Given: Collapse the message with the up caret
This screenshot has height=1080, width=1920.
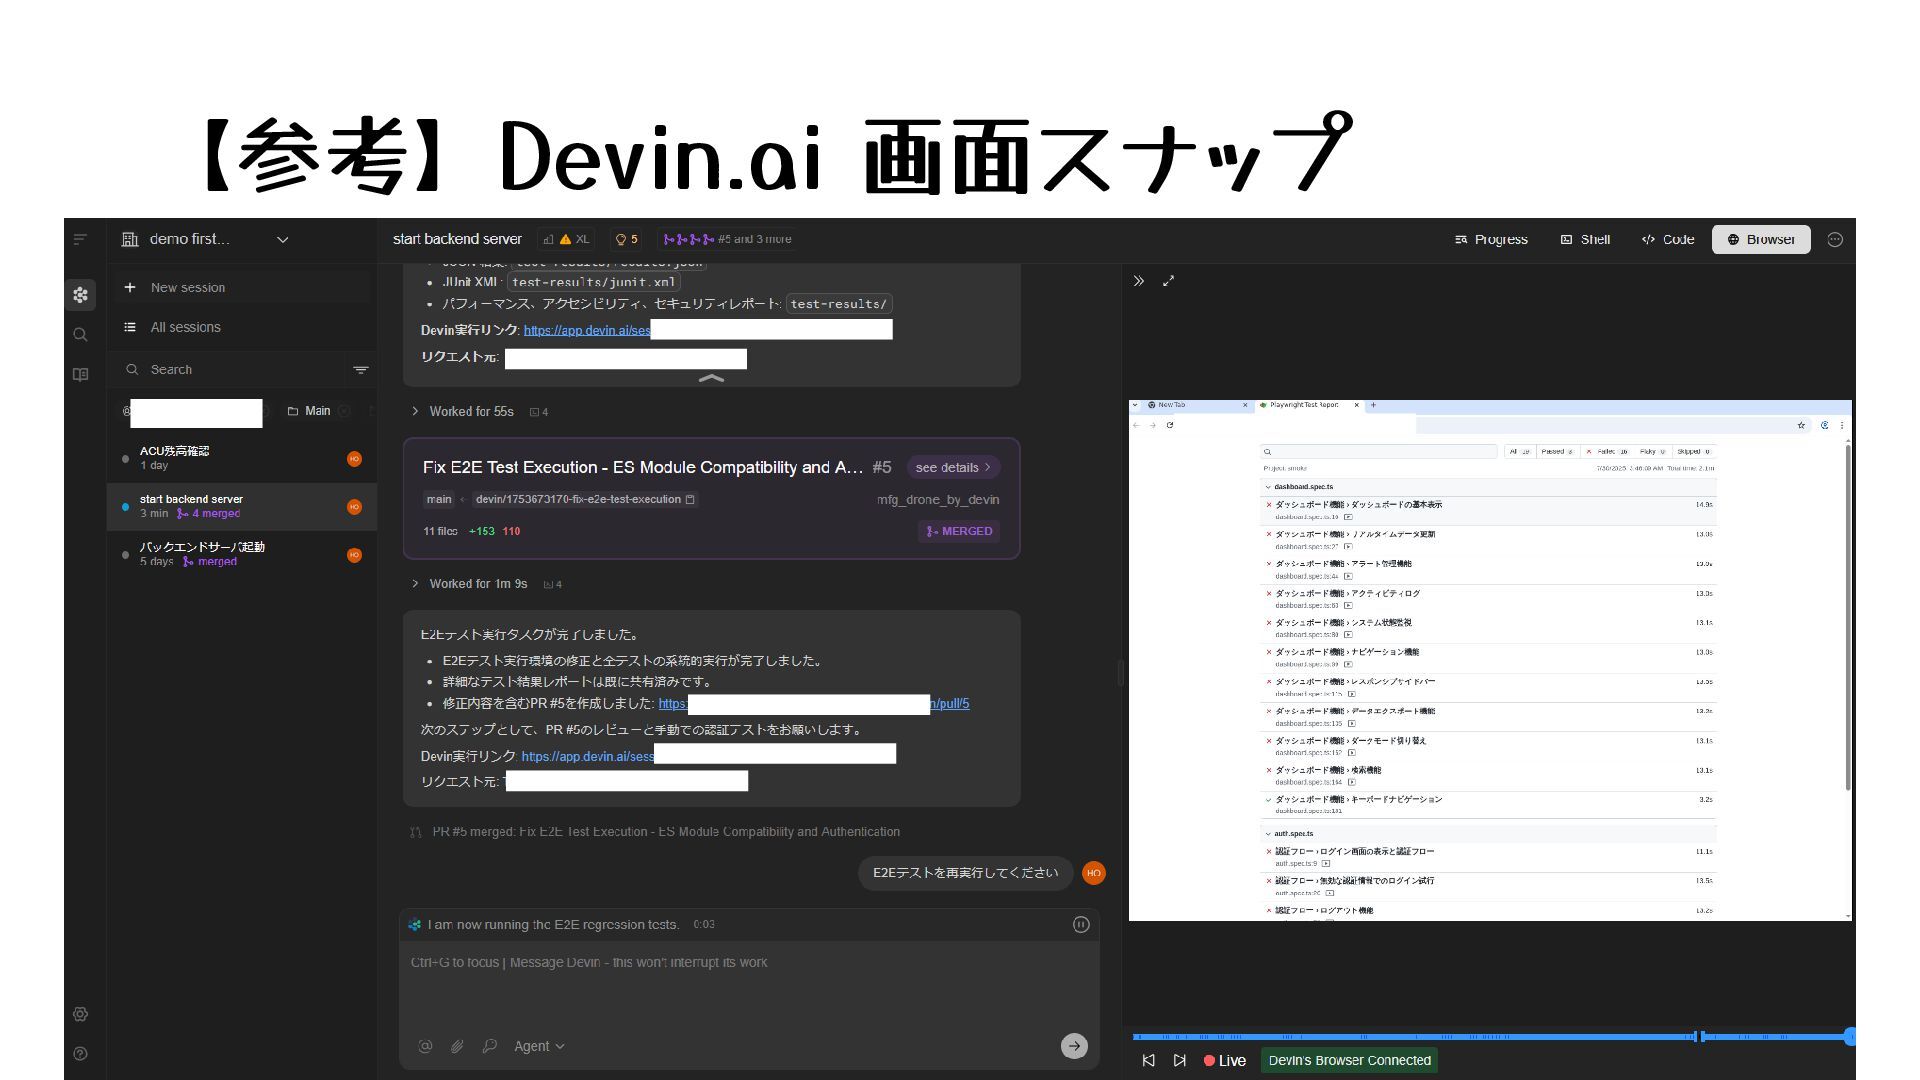Looking at the screenshot, I should 711,378.
